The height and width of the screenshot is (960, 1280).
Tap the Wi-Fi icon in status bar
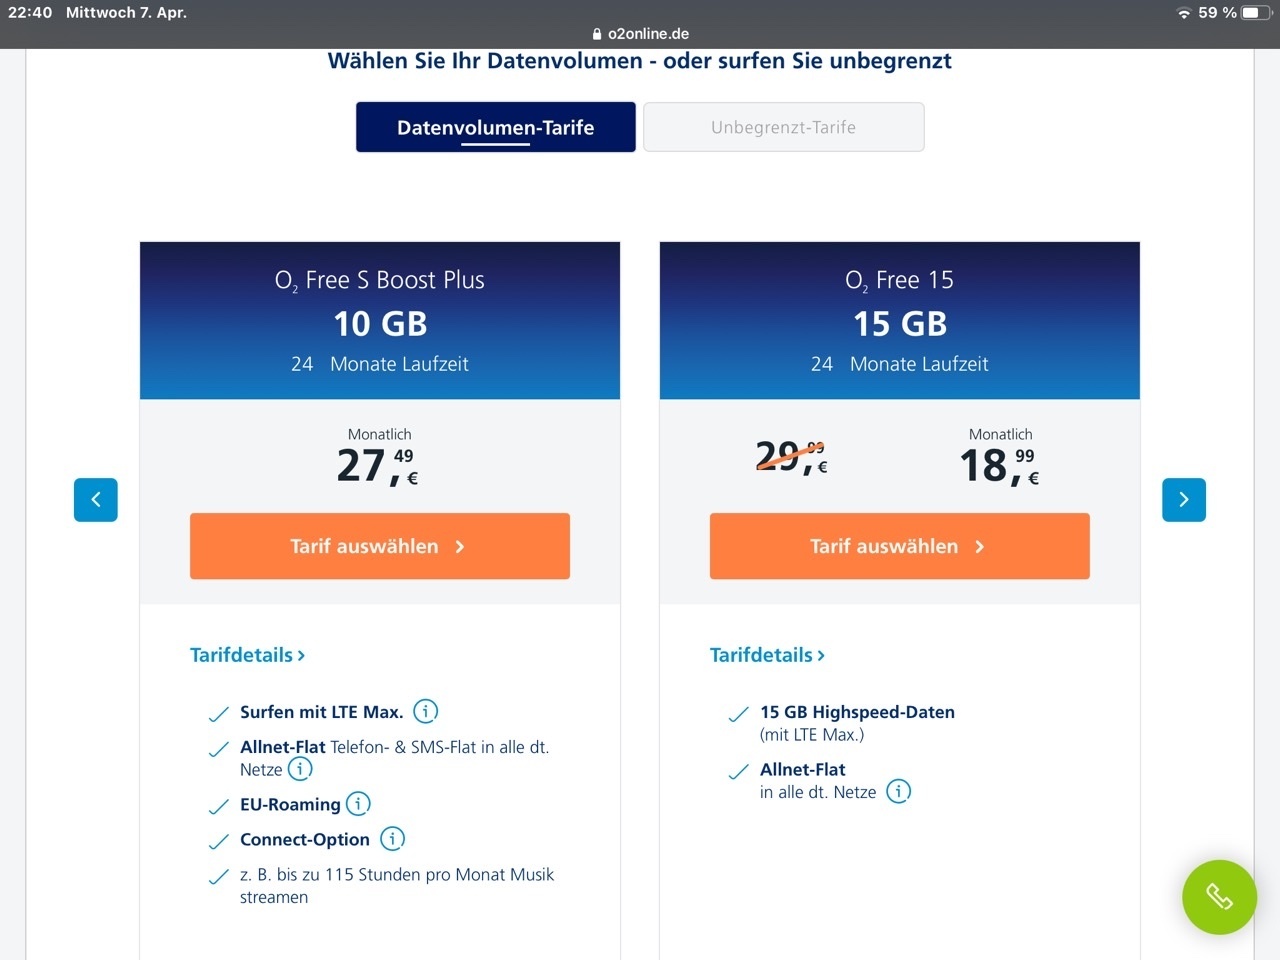click(x=1184, y=13)
